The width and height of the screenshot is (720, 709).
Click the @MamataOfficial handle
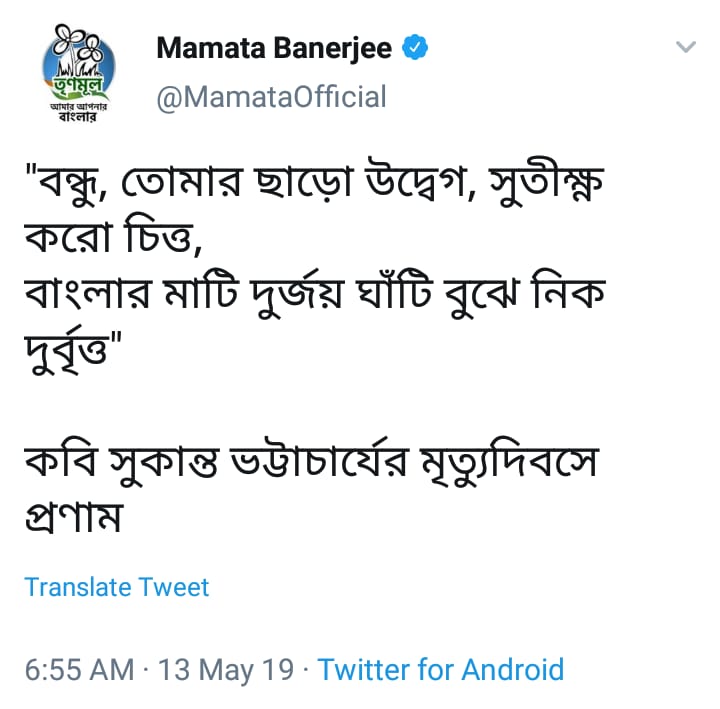point(271,97)
